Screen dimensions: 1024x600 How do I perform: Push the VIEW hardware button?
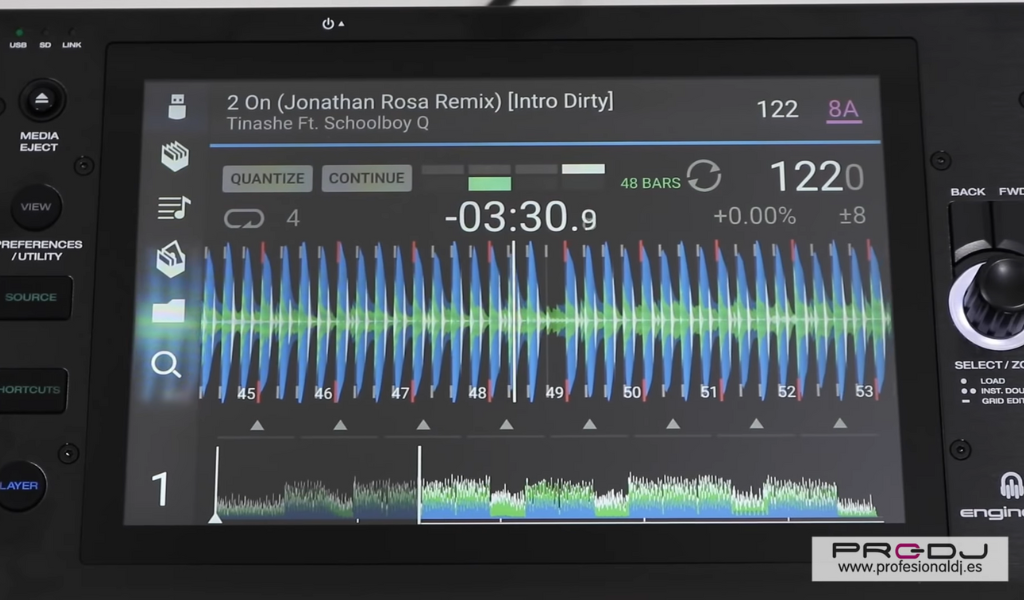35,207
